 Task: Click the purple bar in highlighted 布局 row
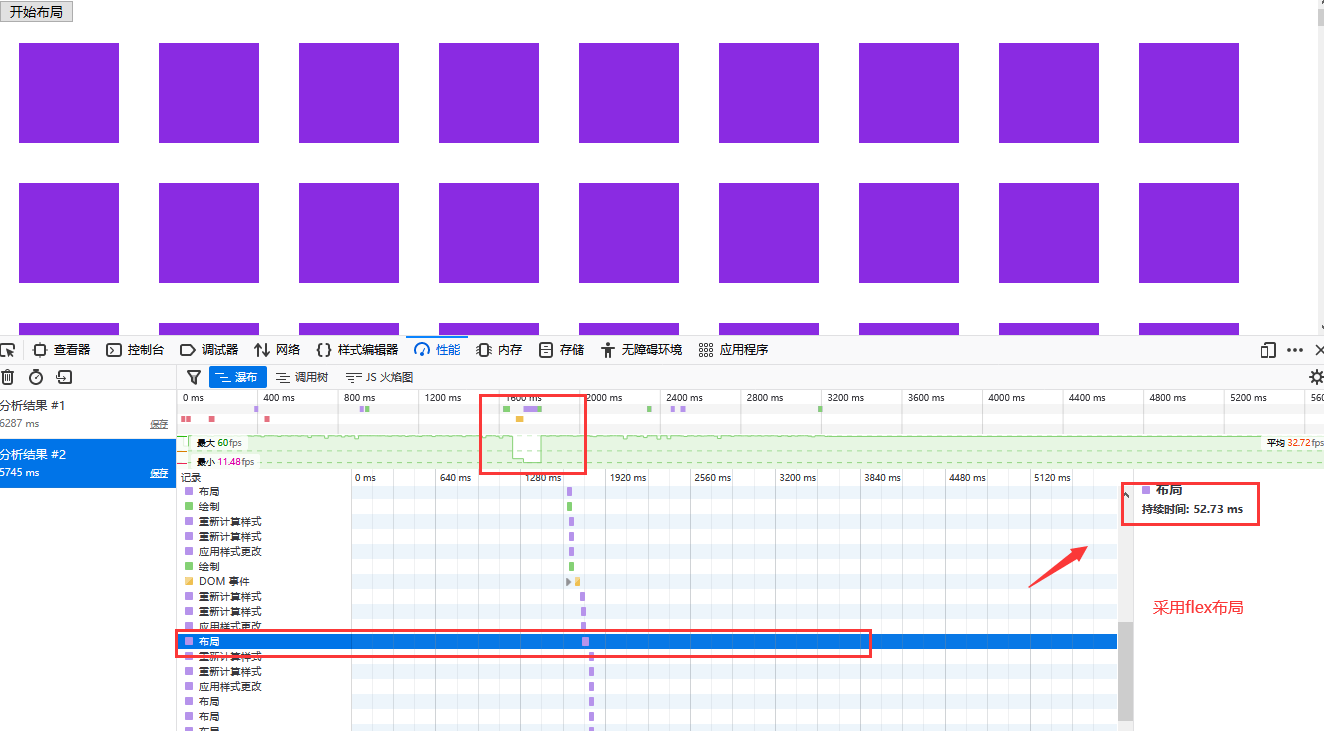click(585, 641)
